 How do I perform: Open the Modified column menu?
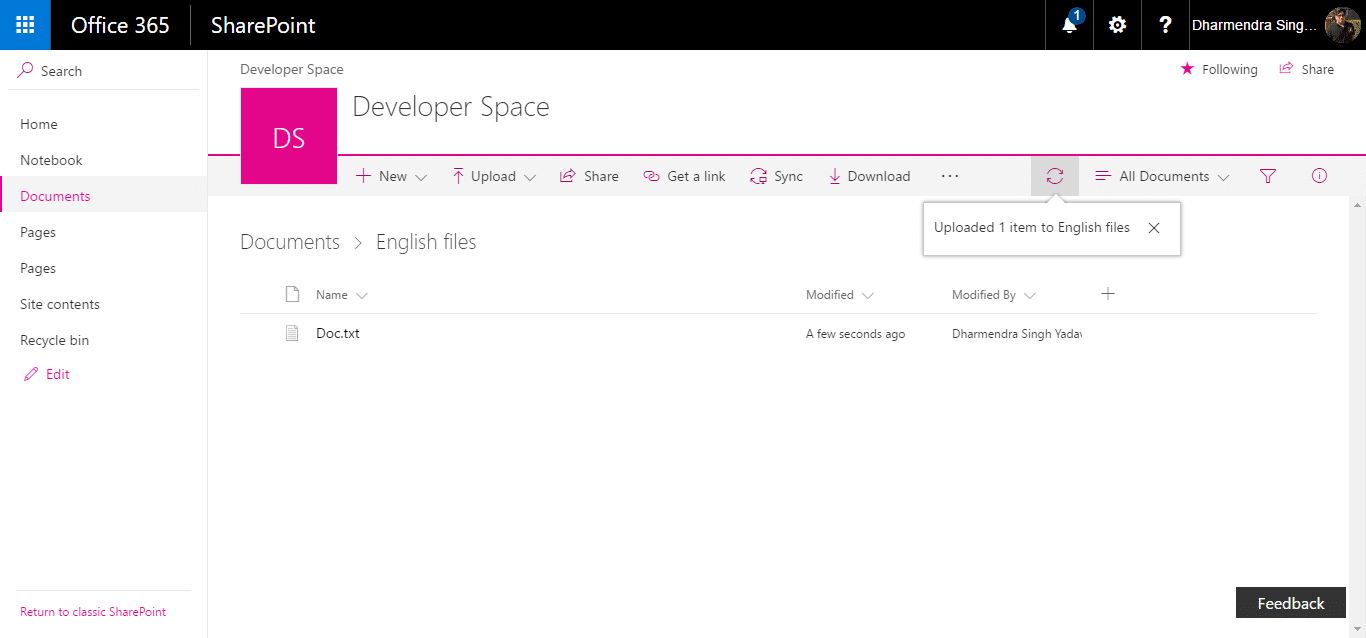pos(840,295)
